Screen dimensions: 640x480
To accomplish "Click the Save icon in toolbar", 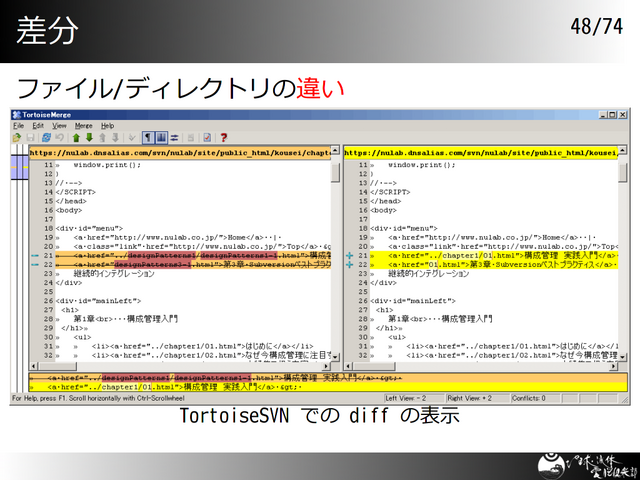I will click(32, 137).
